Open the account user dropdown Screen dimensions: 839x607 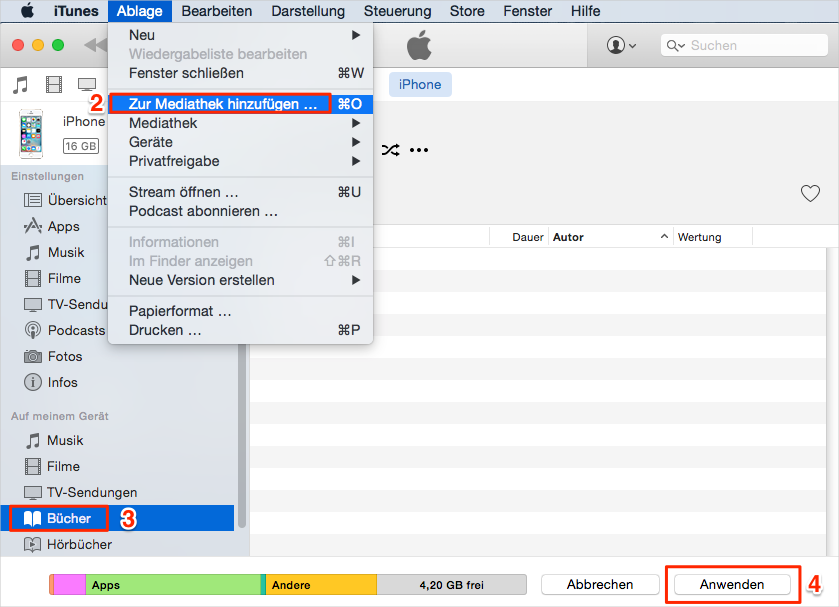(621, 45)
